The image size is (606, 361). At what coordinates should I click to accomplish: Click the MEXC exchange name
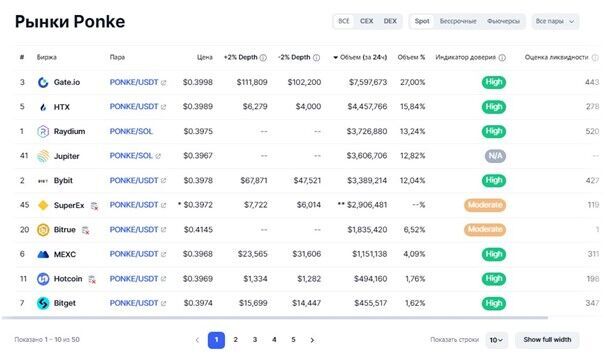point(65,255)
